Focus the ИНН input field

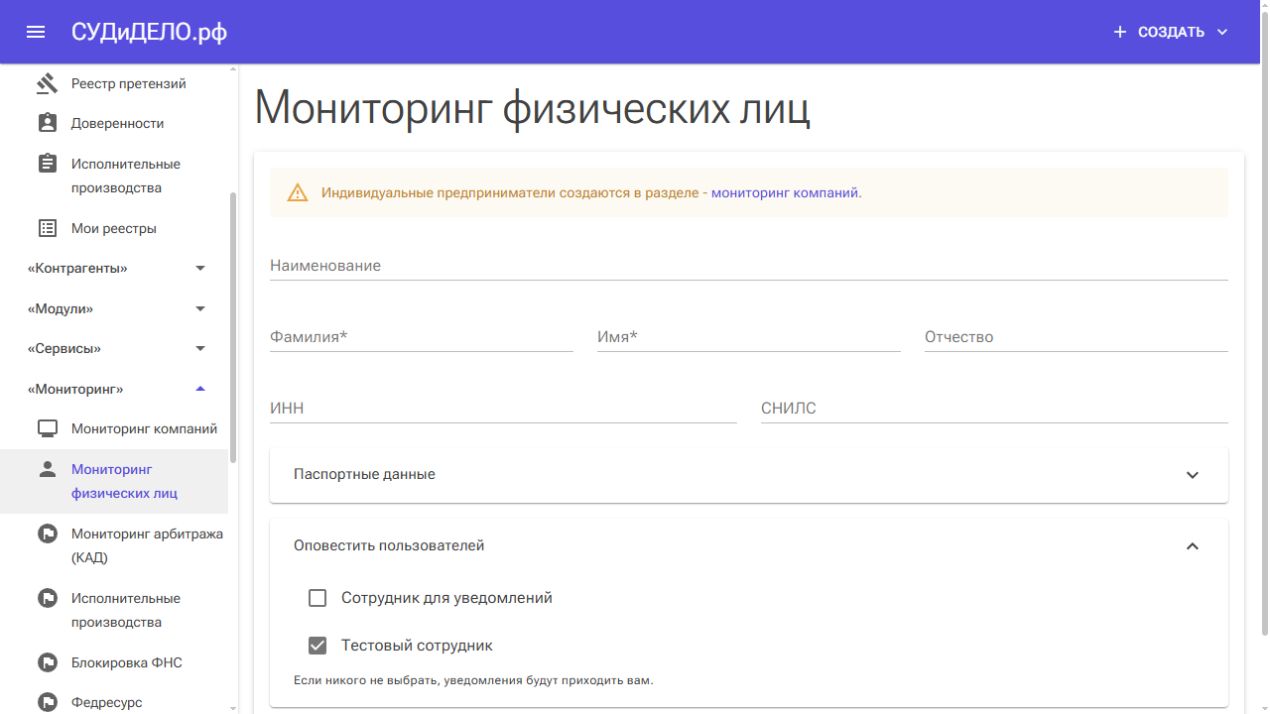pyautogui.click(x=503, y=408)
